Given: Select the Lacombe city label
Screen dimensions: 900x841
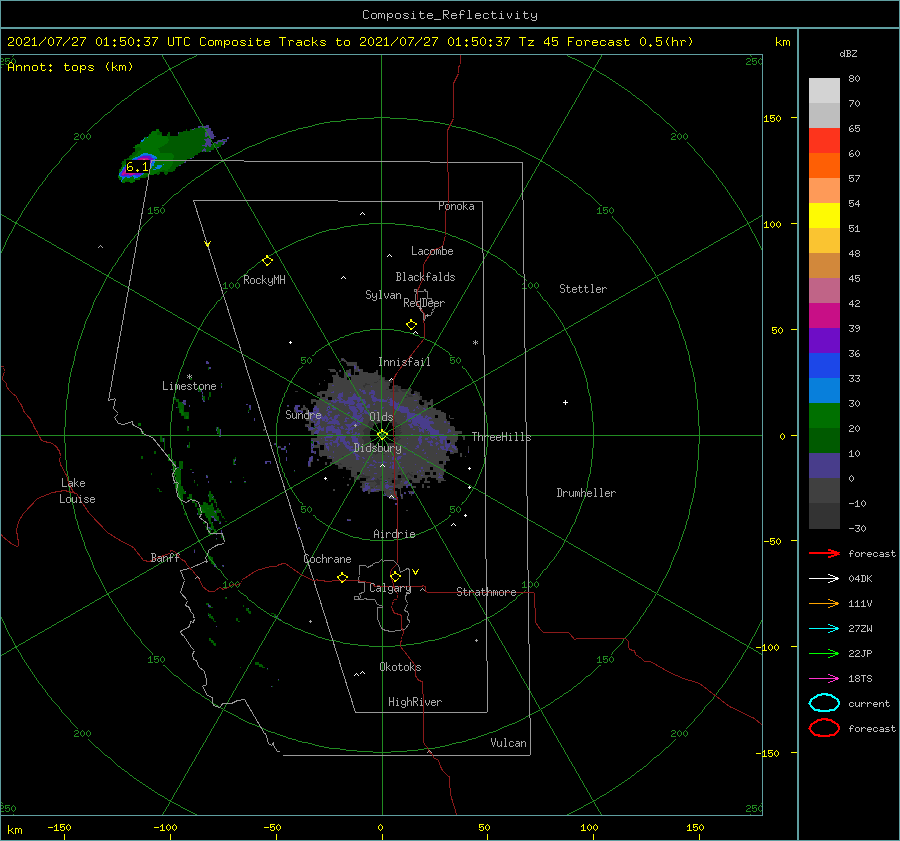Looking at the screenshot, I should (432, 251).
